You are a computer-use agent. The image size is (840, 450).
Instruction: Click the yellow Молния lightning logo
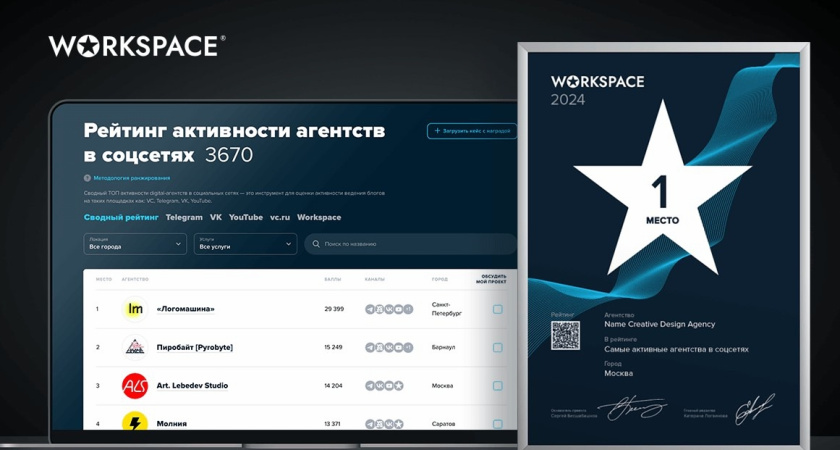coord(134,423)
